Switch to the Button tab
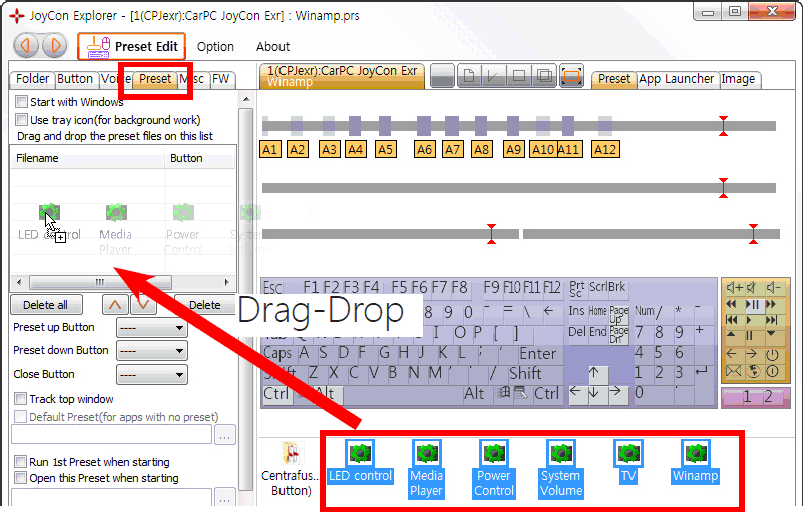803x512 pixels. point(75,79)
